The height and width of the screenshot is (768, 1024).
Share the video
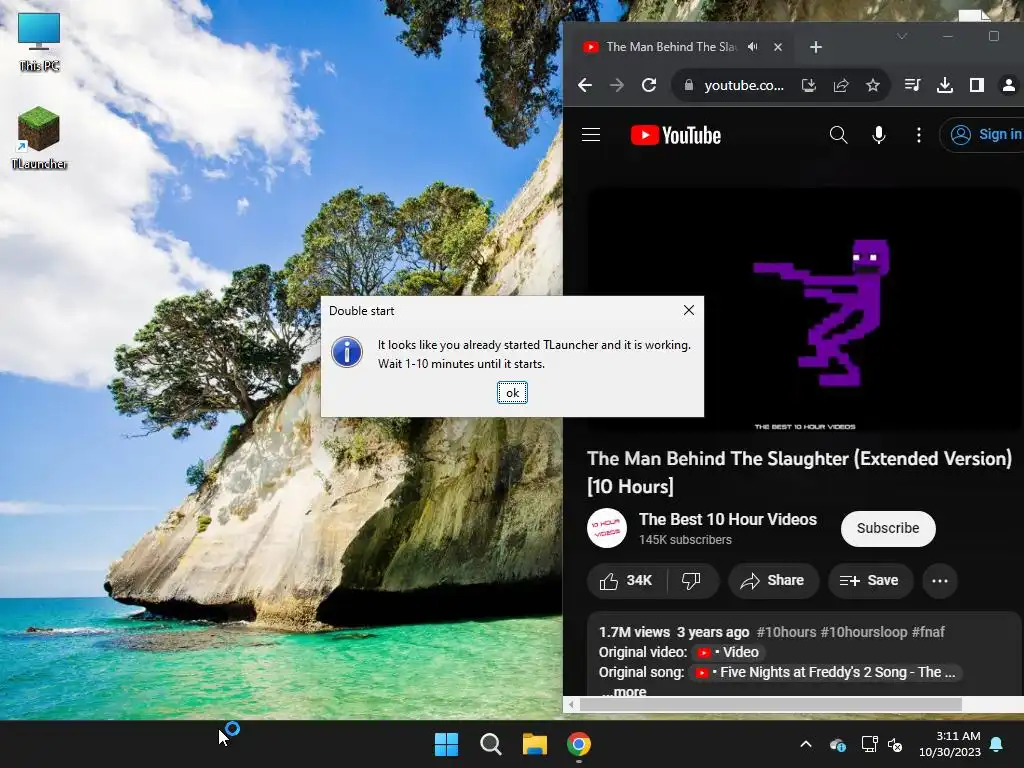click(x=773, y=581)
